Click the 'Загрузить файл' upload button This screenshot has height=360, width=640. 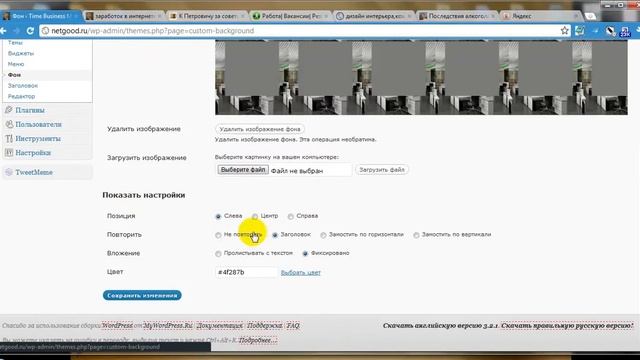point(382,169)
